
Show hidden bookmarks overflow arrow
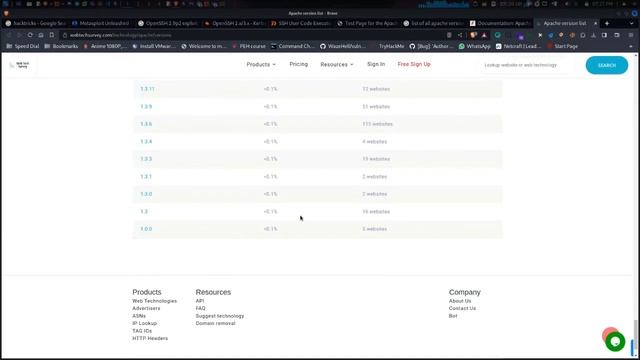[x=631, y=47]
